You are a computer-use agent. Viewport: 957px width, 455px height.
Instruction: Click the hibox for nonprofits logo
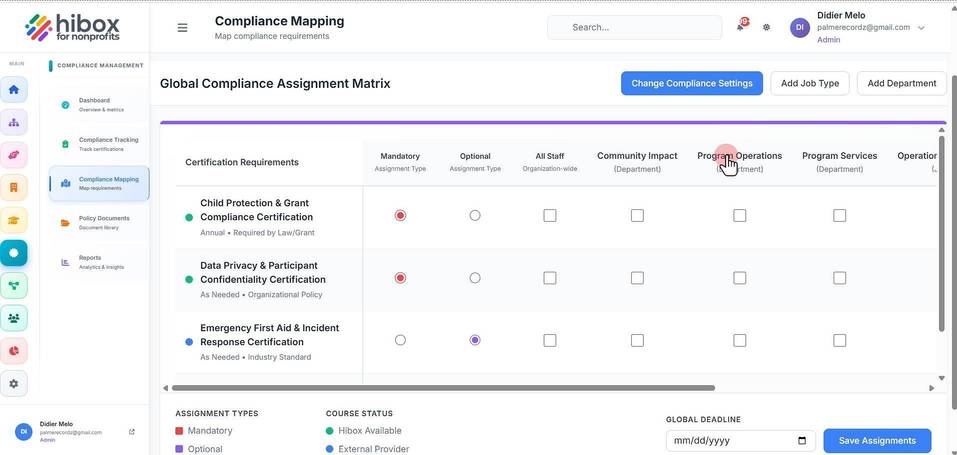[x=73, y=27]
